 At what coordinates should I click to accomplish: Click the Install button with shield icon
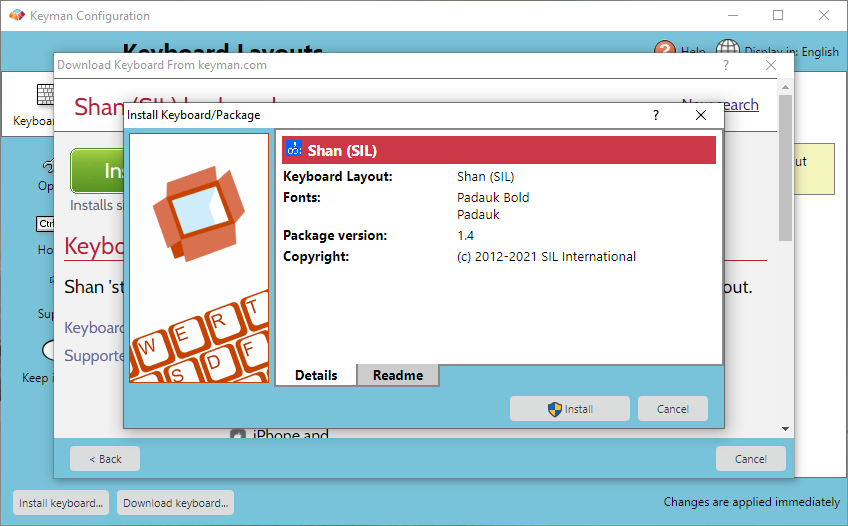(x=569, y=409)
